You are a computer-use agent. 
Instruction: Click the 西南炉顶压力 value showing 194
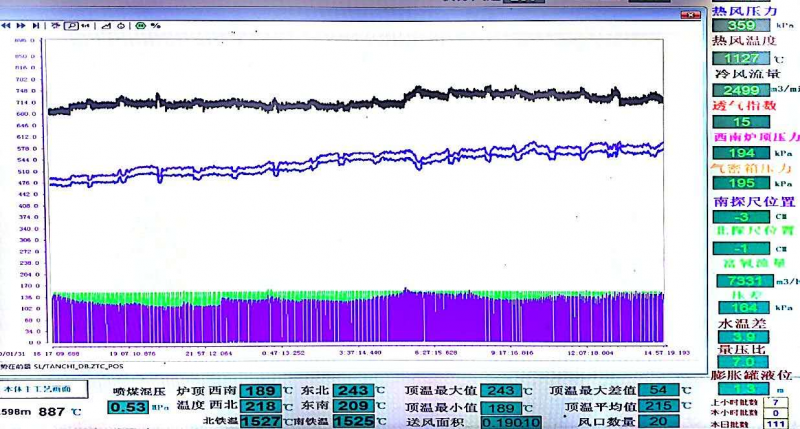(x=741, y=153)
